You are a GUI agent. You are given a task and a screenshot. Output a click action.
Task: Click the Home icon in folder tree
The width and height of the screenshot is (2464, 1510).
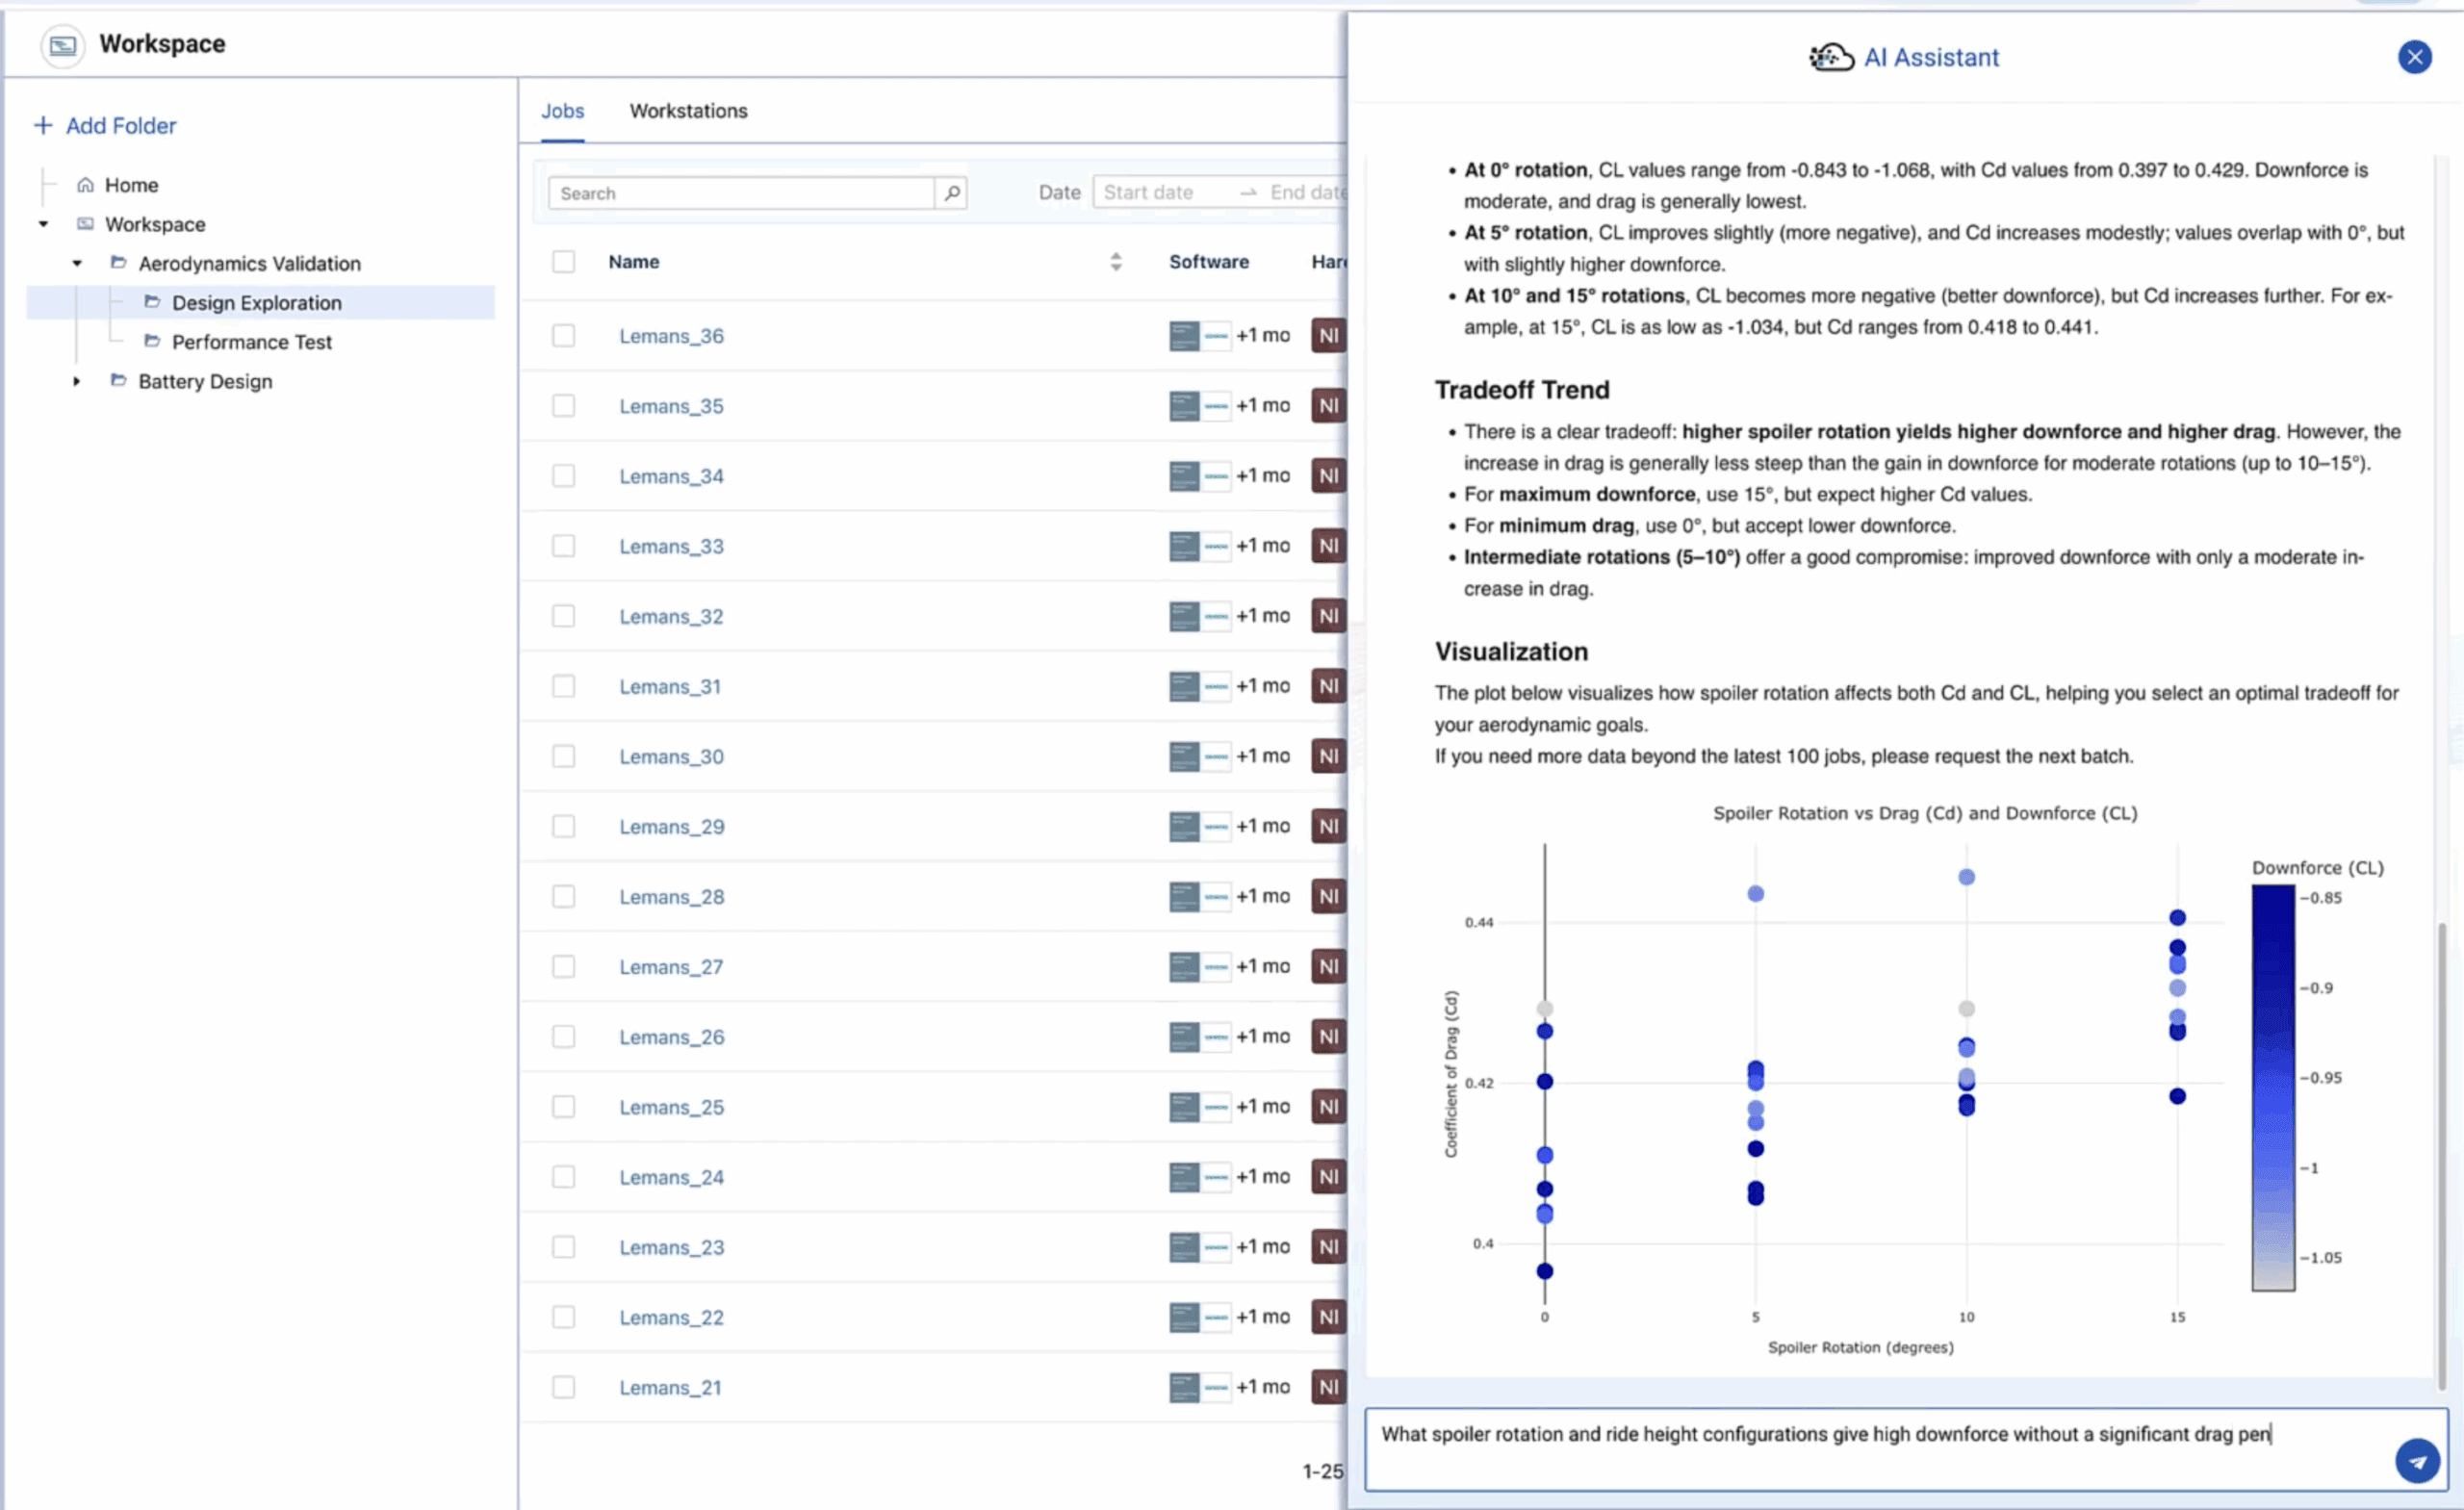(x=86, y=185)
